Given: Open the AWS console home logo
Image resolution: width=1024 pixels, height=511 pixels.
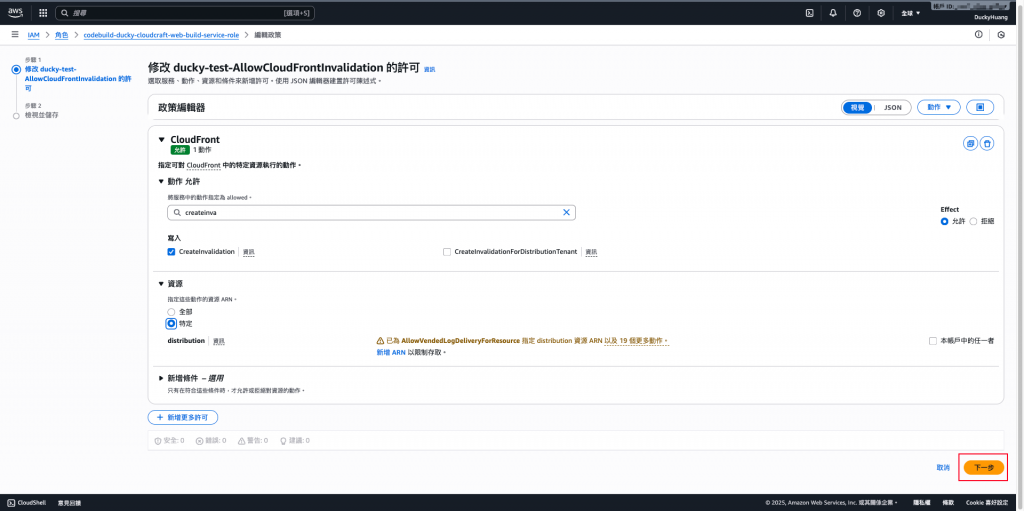Looking at the screenshot, I should 16,12.
